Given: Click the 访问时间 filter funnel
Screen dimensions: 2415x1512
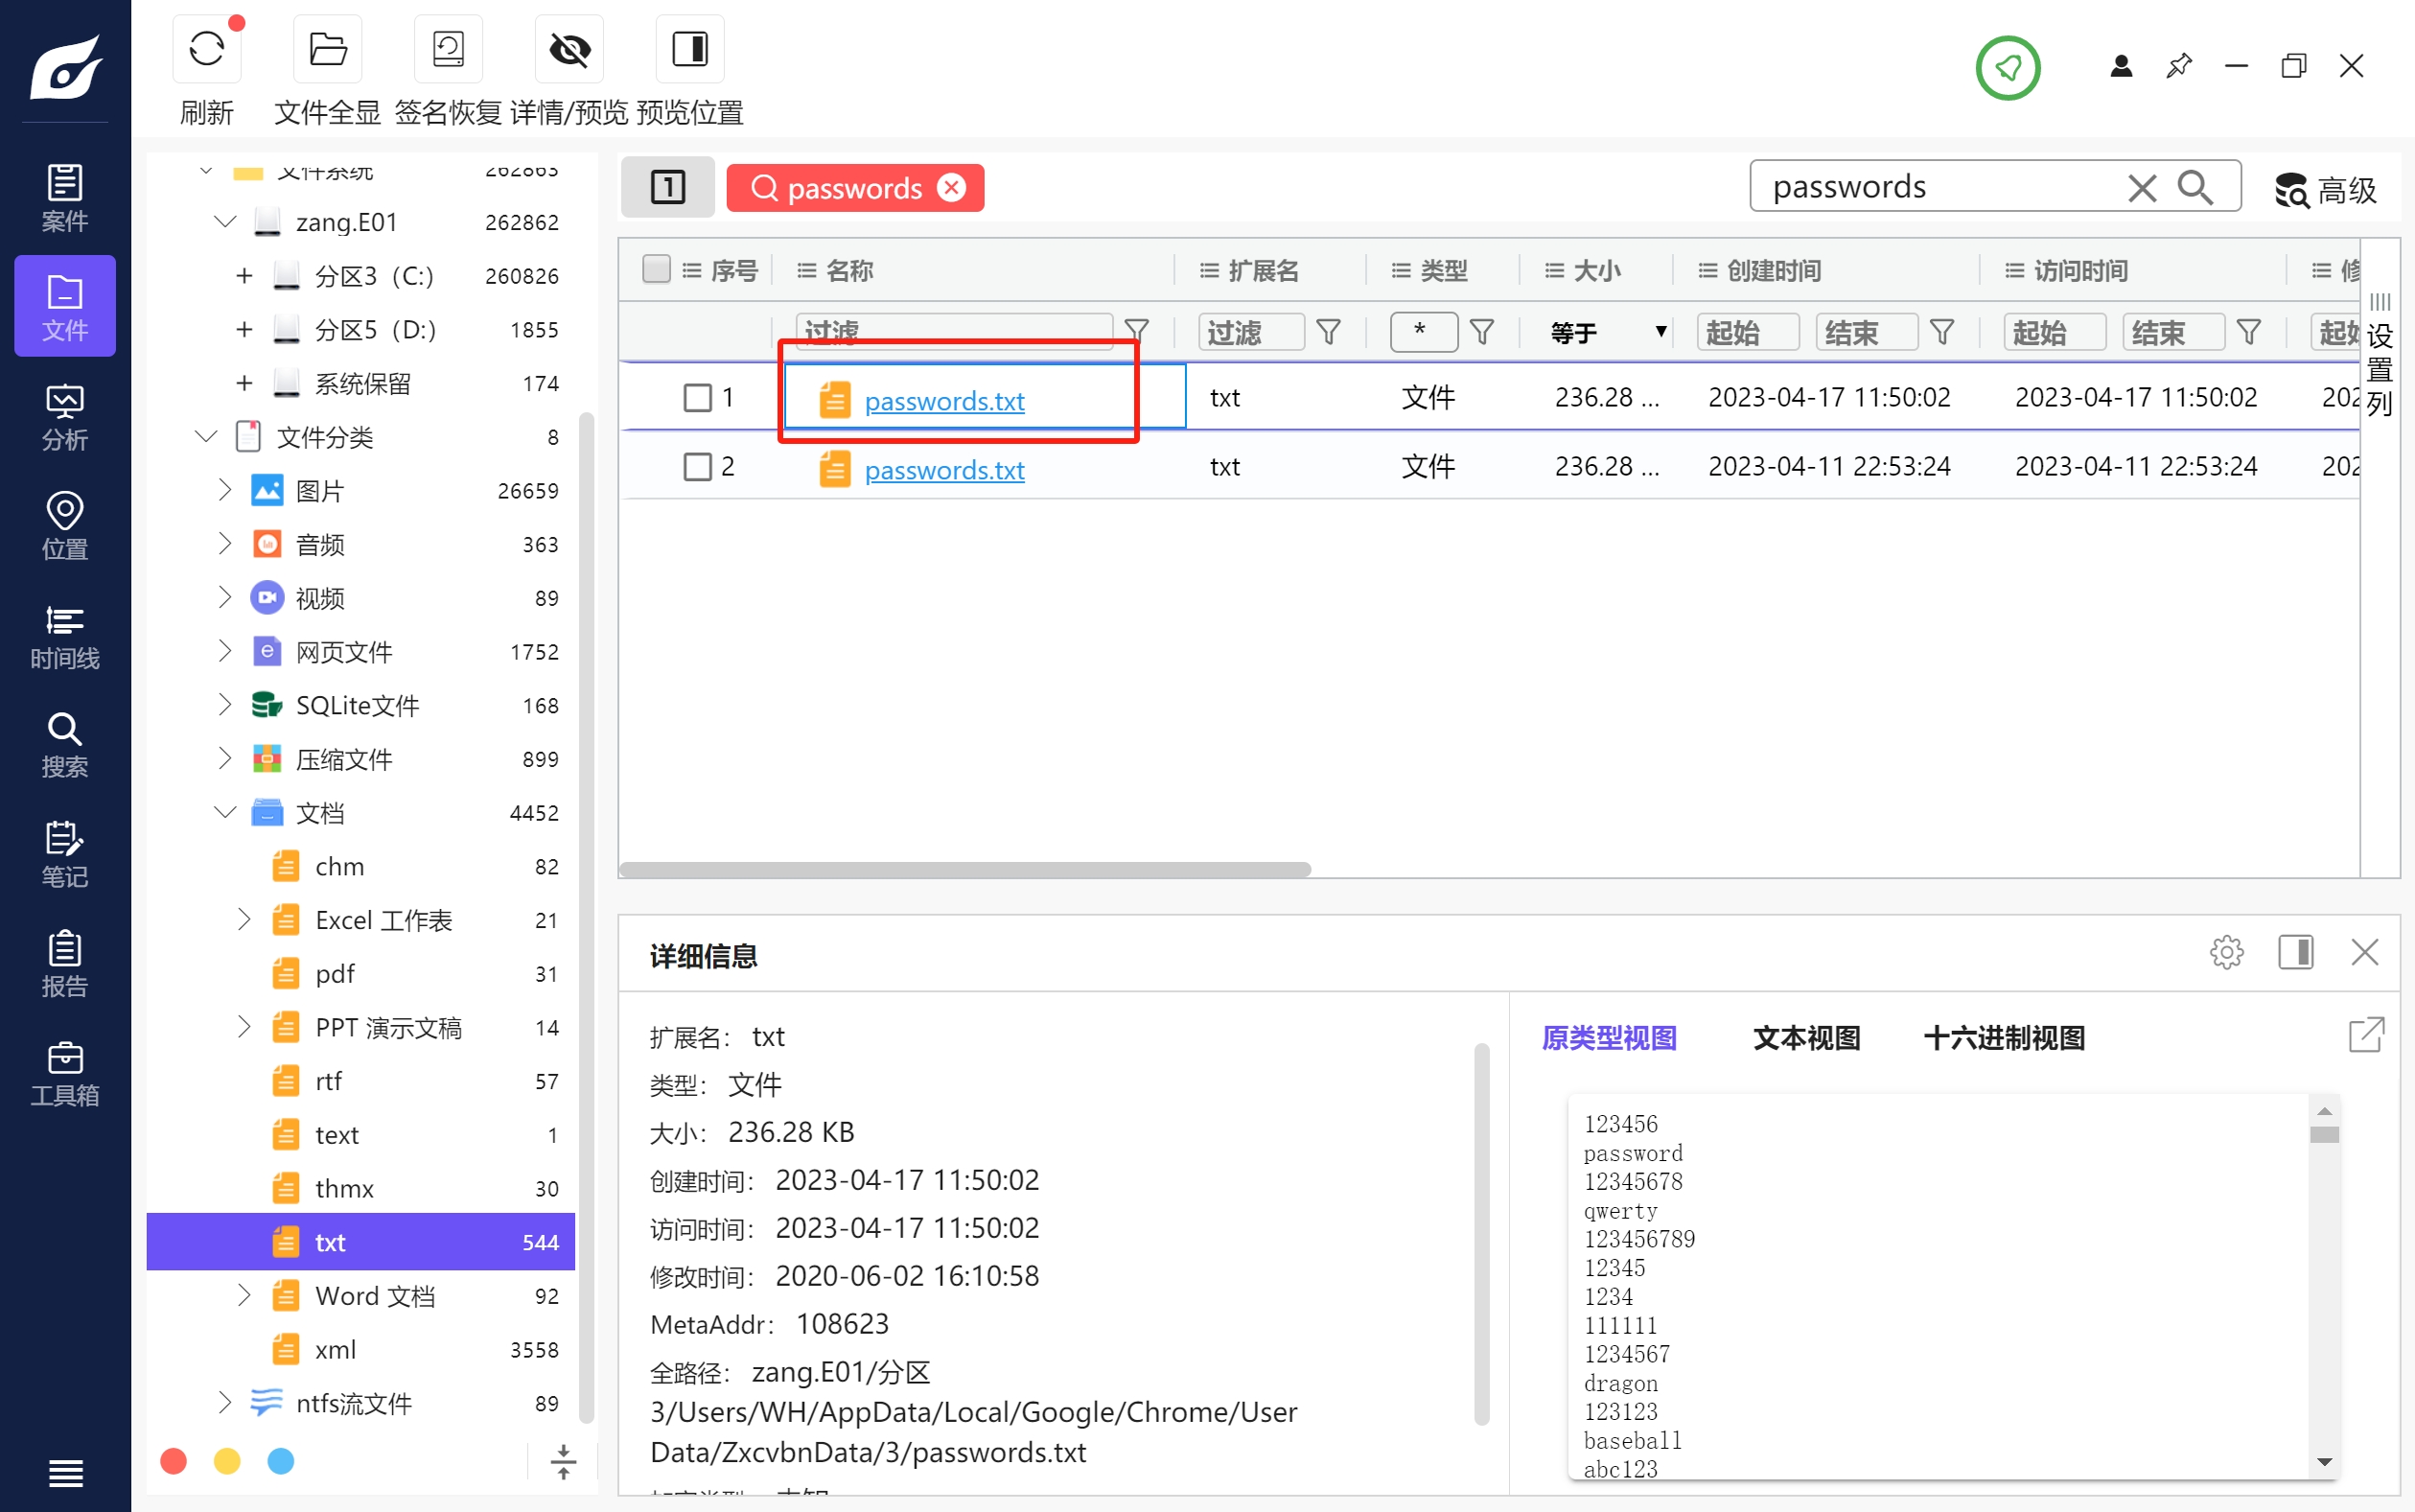Looking at the screenshot, I should (2249, 331).
